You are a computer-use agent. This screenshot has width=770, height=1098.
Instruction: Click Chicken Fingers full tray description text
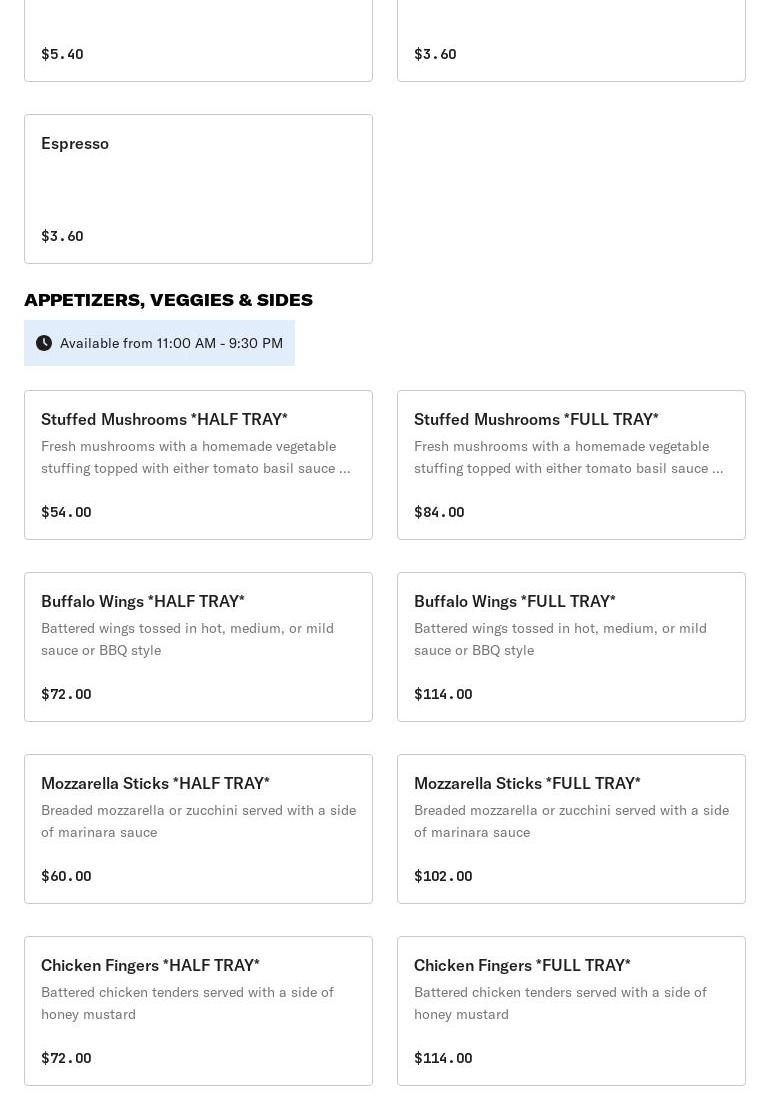point(560,1003)
